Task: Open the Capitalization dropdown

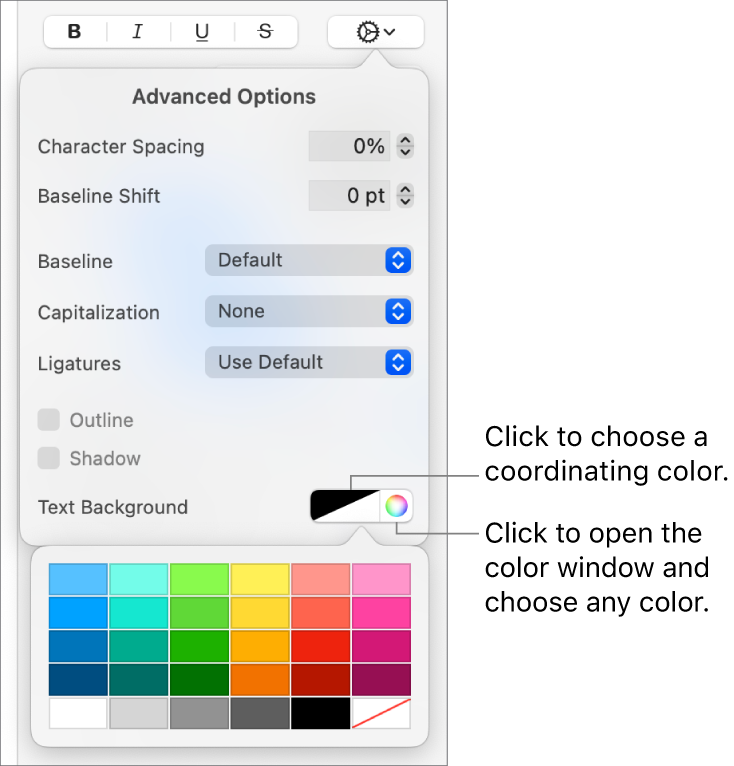Action: point(309,312)
